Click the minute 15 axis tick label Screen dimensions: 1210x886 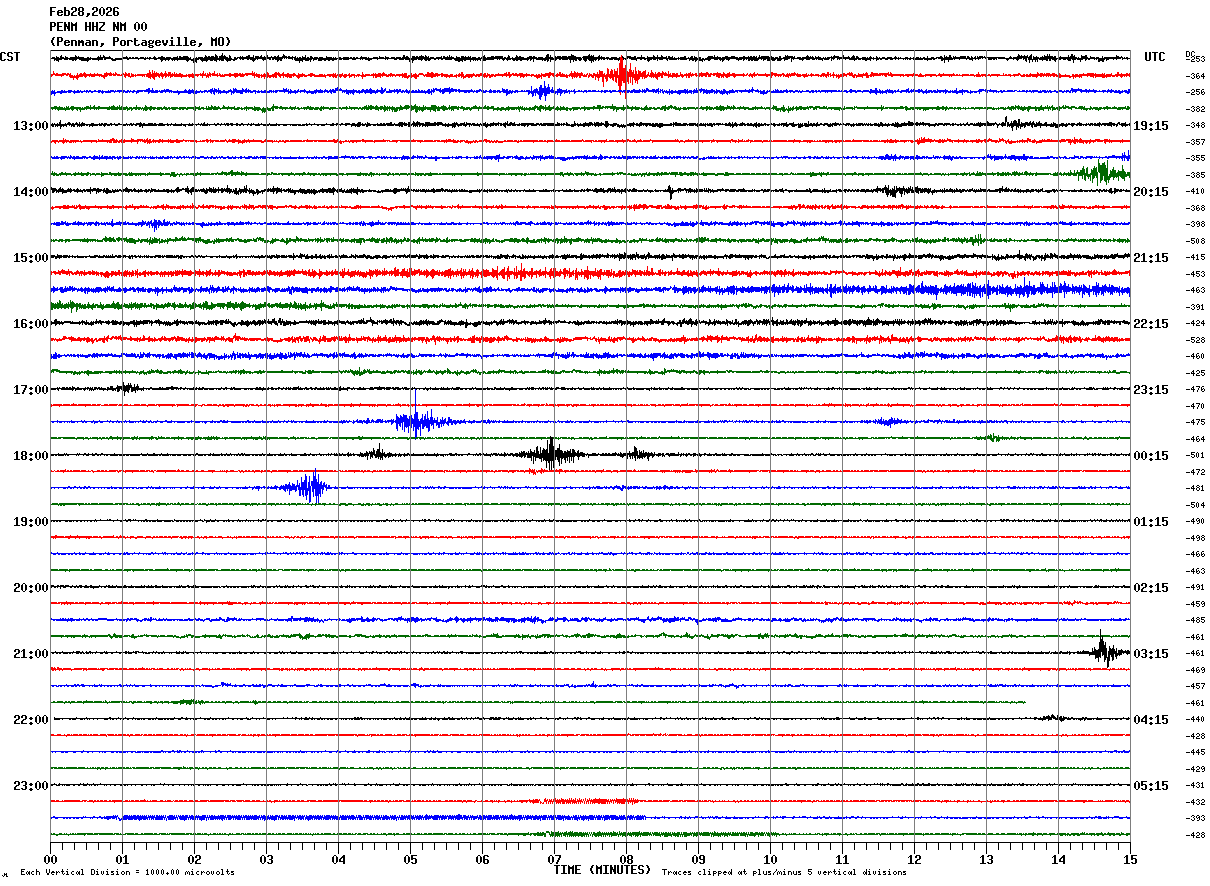pos(1130,859)
